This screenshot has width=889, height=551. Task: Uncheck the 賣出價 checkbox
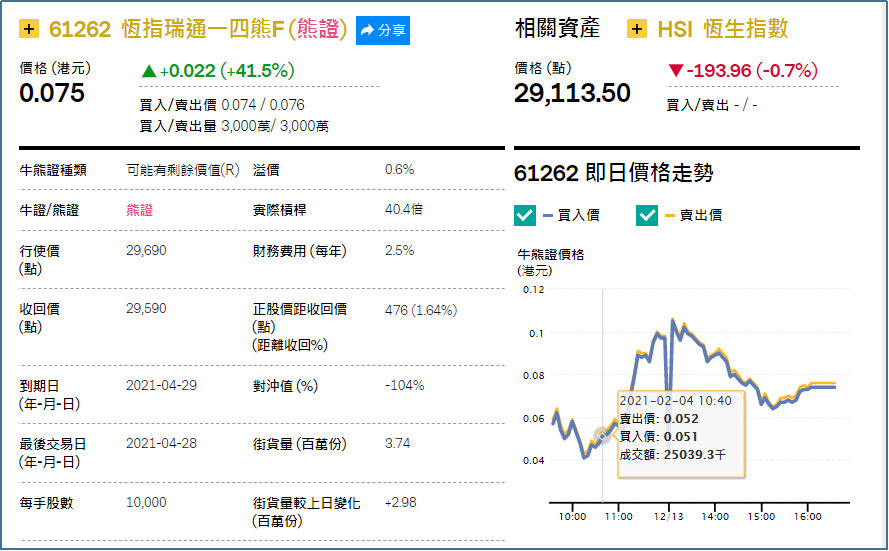(647, 215)
